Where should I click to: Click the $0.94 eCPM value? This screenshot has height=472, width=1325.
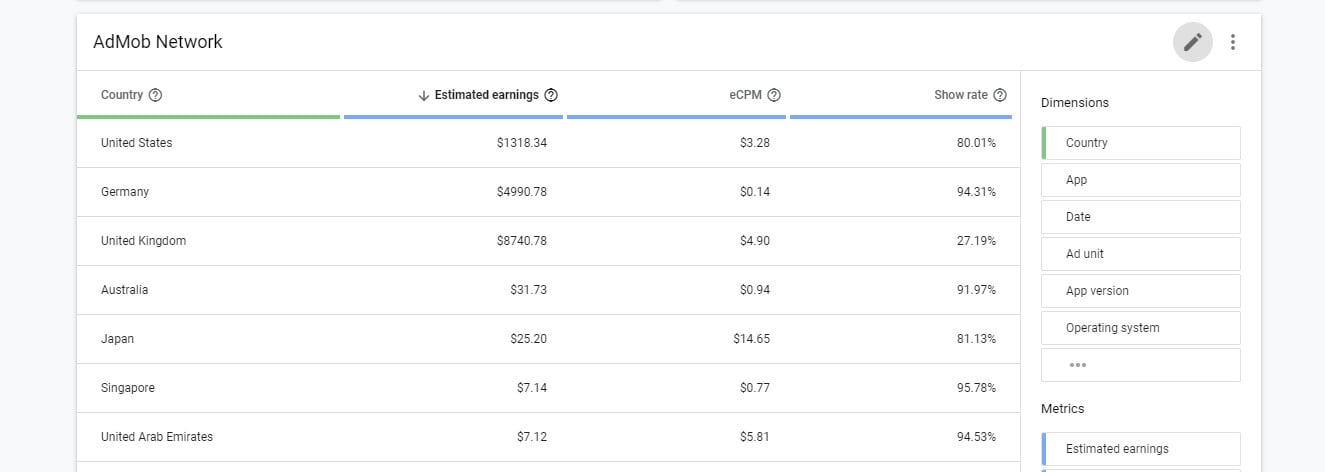(x=755, y=290)
